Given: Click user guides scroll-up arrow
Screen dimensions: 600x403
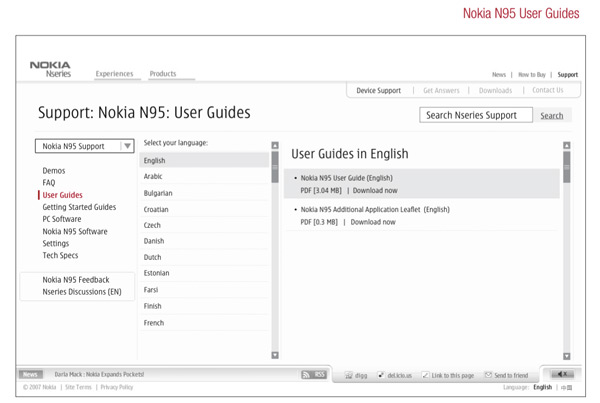Looking at the screenshot, I should click(567, 145).
